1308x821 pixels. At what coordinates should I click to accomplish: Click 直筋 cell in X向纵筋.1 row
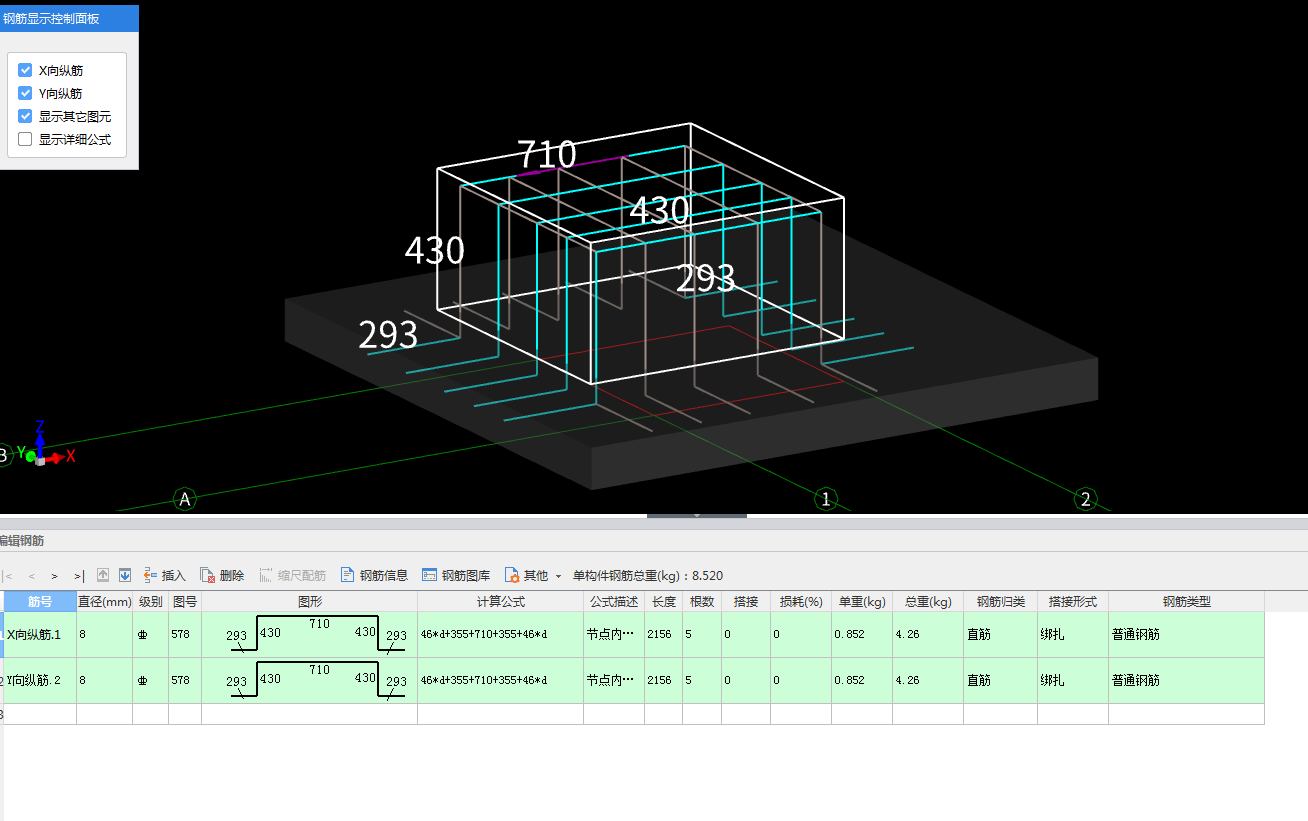[x=1000, y=634]
